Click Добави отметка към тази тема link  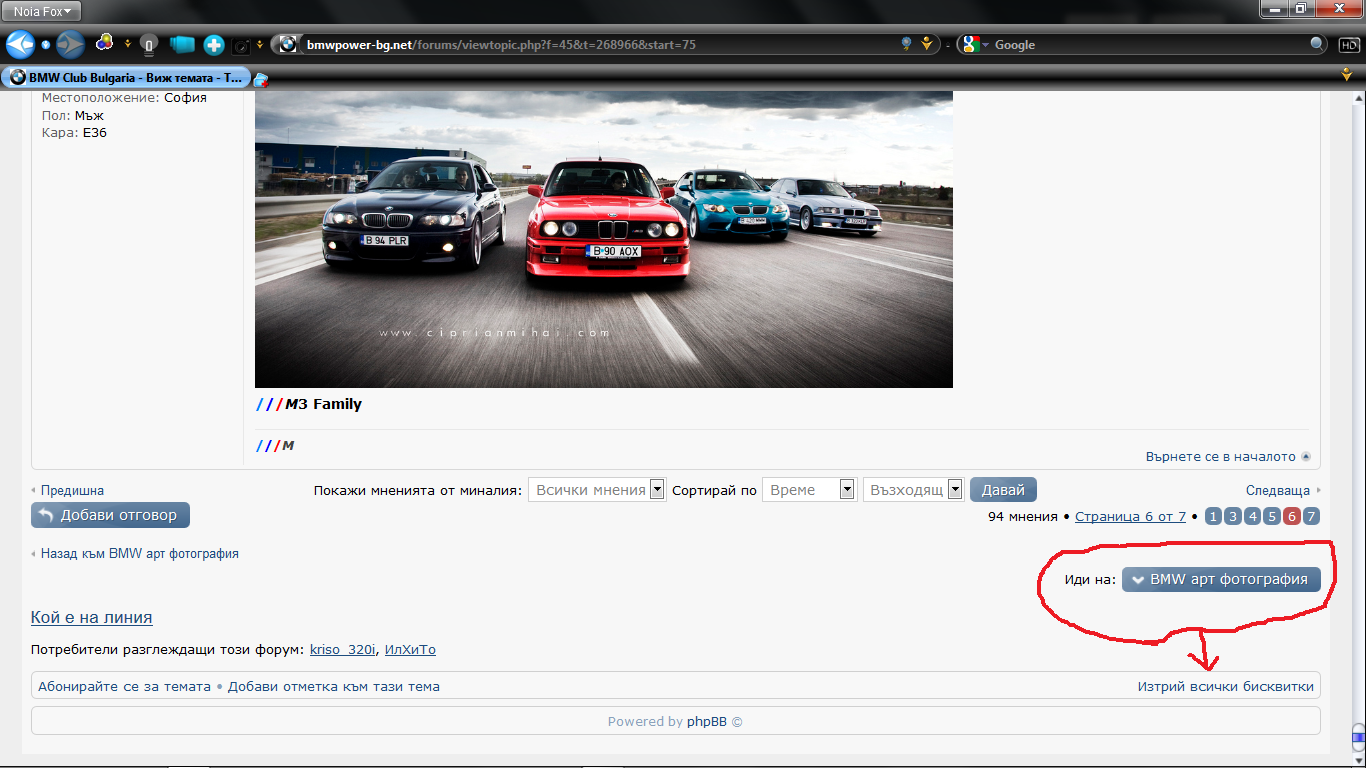[334, 686]
